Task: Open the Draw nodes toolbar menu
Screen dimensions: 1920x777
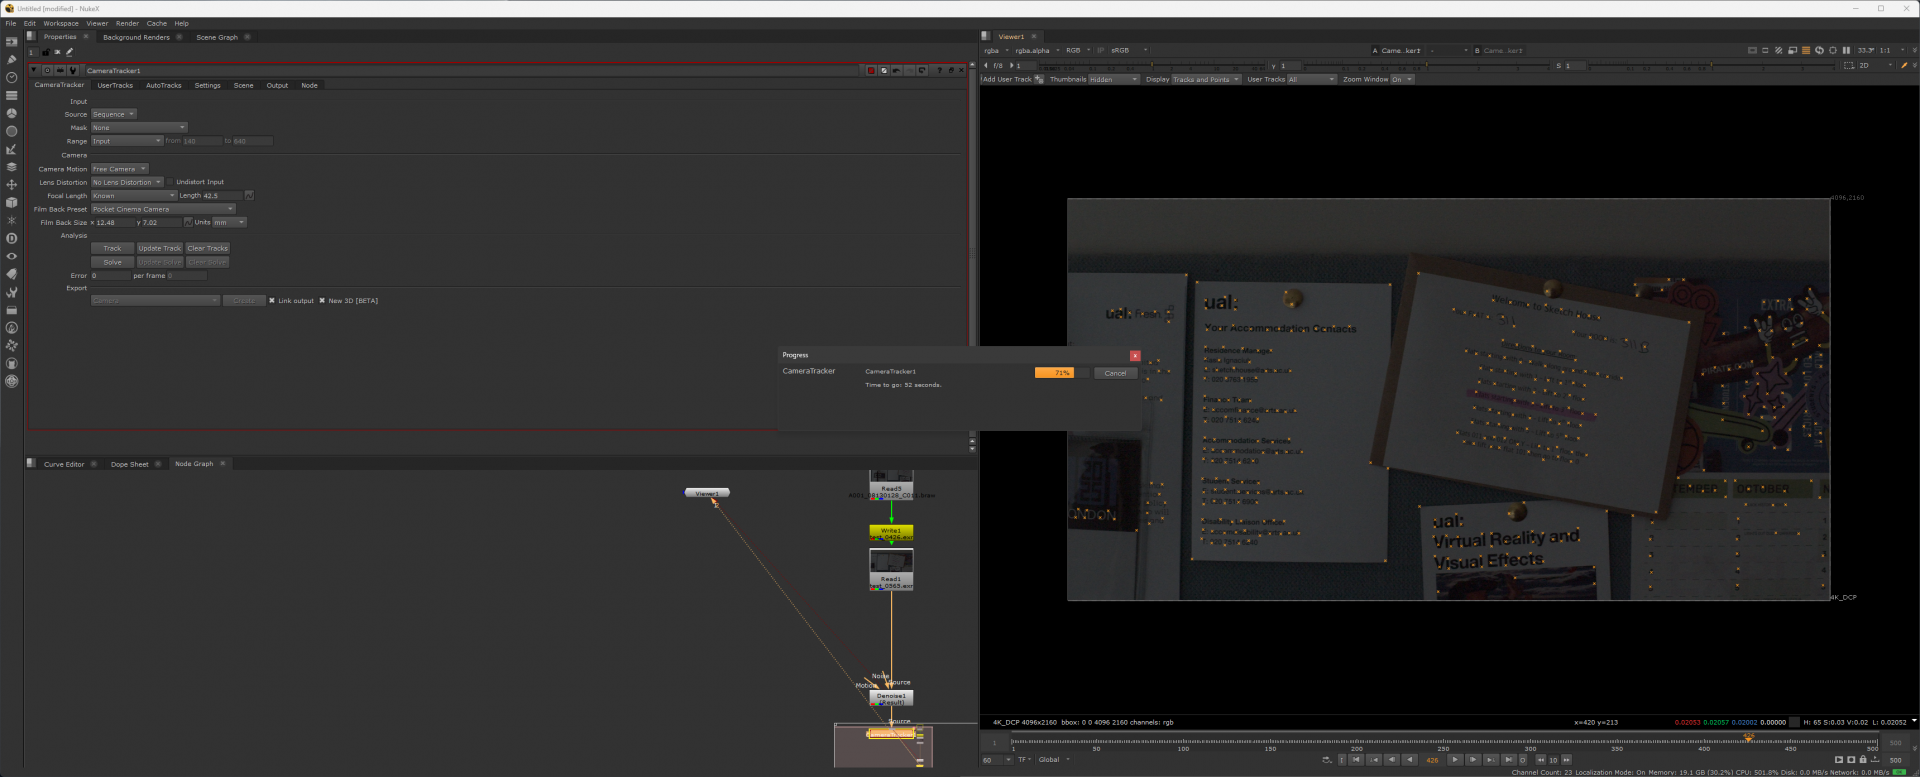Action: (11, 59)
